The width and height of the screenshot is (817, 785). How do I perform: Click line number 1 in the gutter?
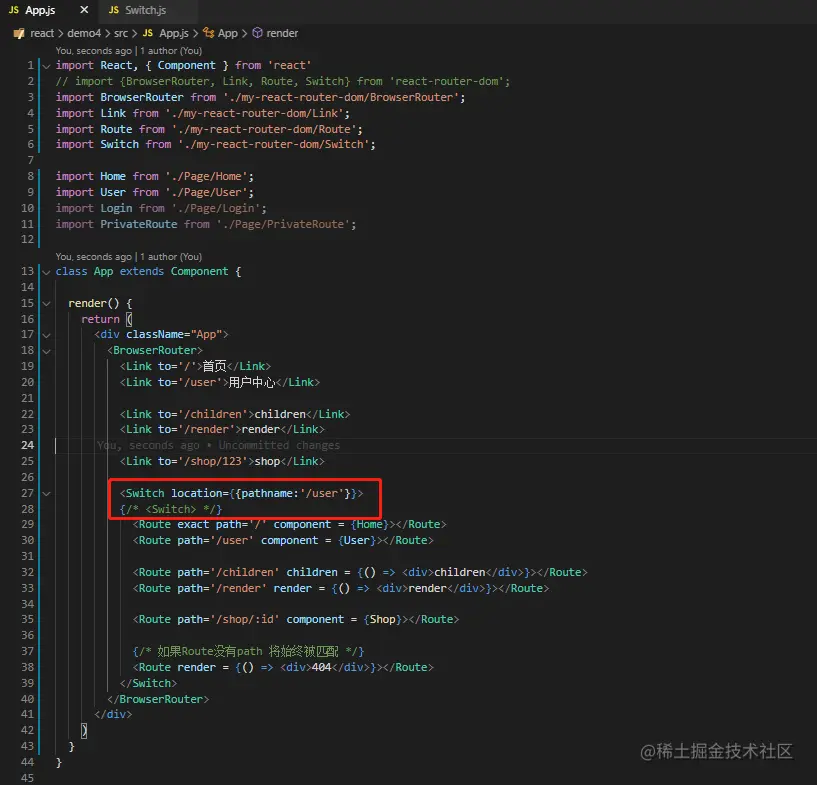[x=31, y=66]
